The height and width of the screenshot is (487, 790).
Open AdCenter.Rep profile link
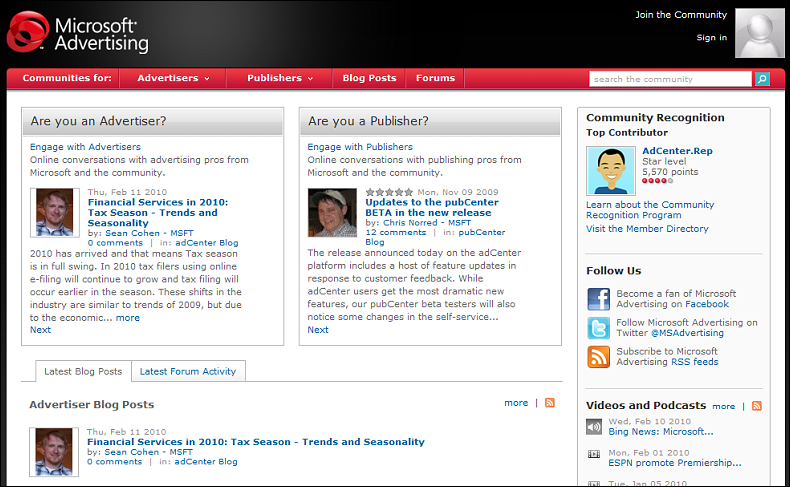pyautogui.click(x=677, y=151)
